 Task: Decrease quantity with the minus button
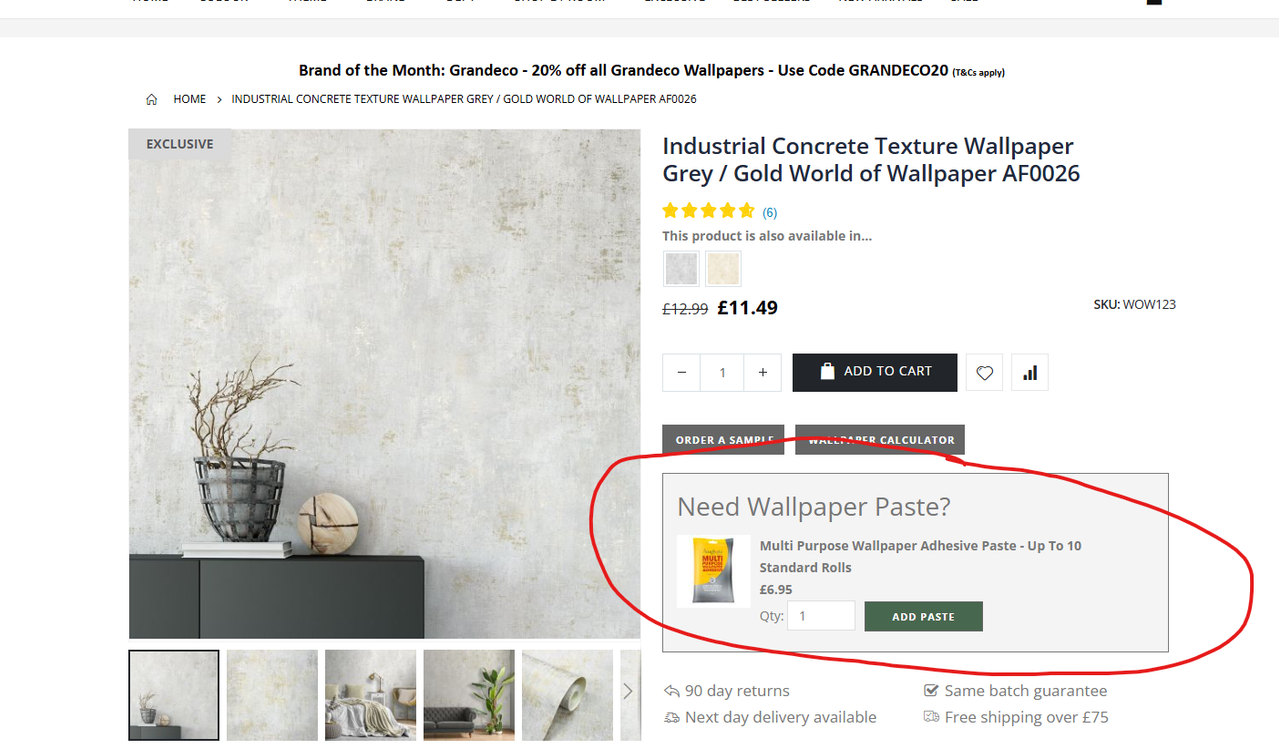coord(682,372)
